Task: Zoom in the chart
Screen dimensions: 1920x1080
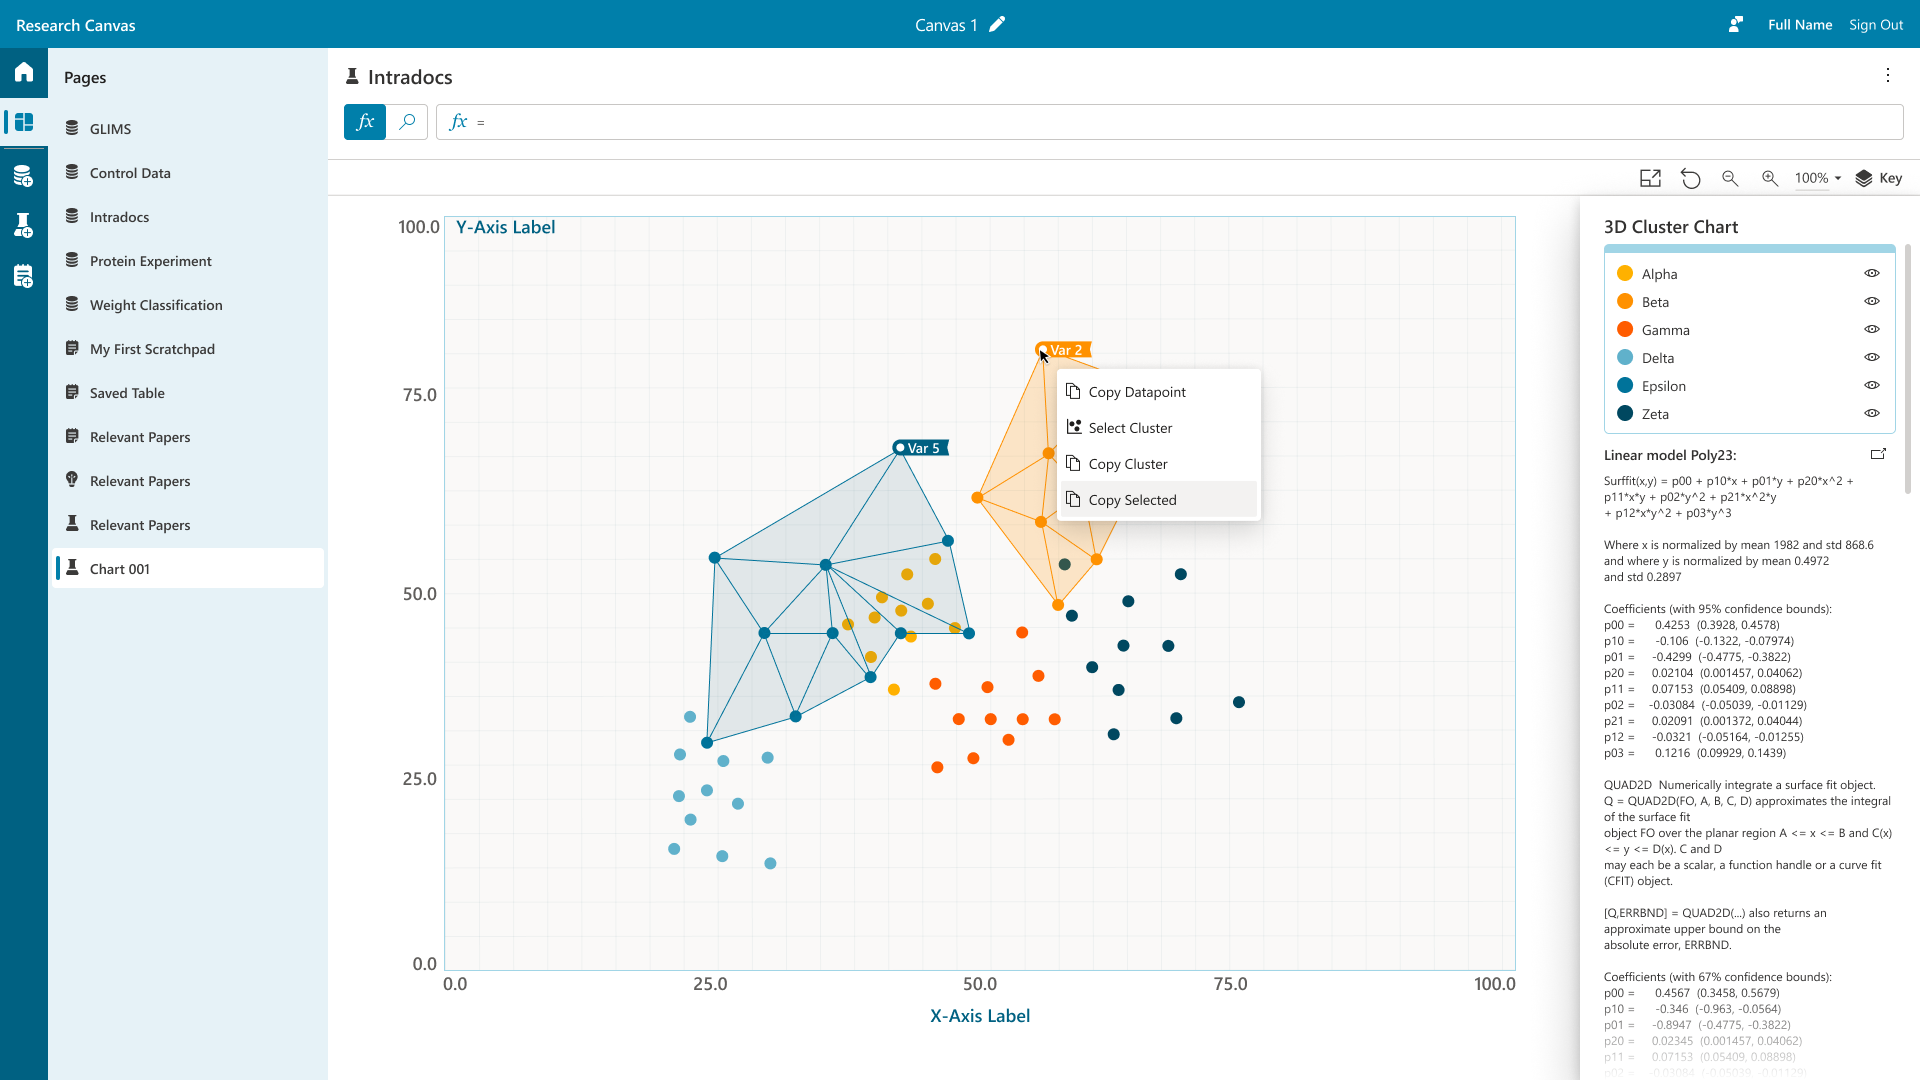Action: [1770, 178]
